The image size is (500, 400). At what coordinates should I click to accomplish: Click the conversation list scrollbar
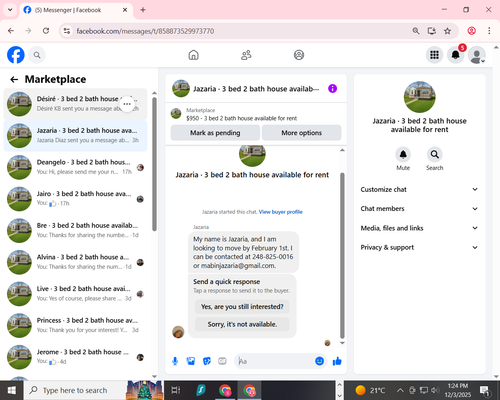pos(154,164)
